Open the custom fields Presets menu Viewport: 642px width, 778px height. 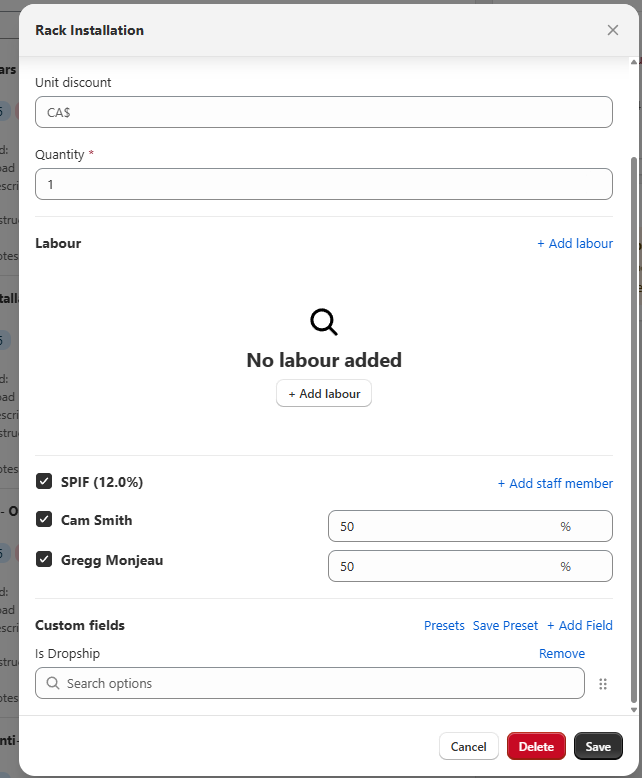444,626
